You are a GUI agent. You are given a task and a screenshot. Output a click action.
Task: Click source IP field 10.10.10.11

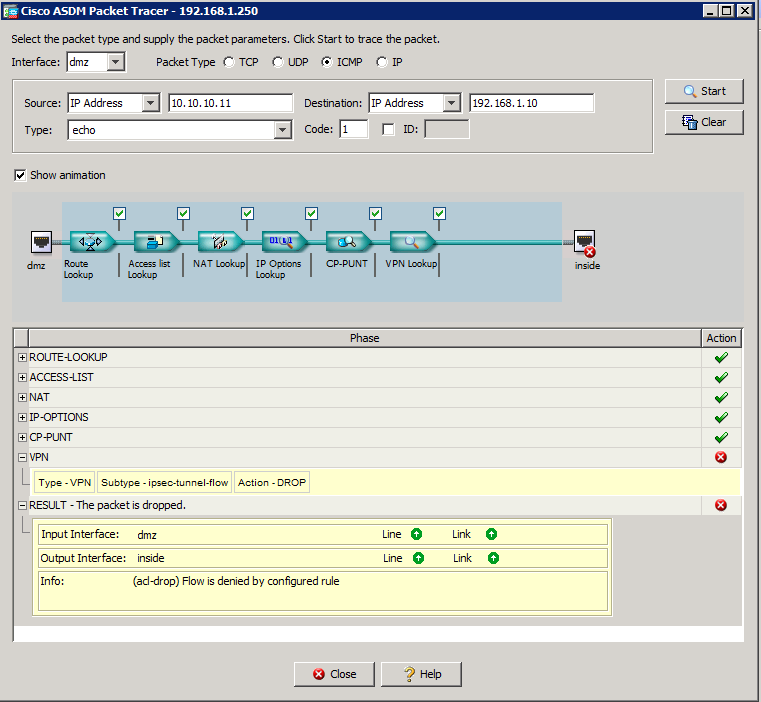tap(231, 103)
